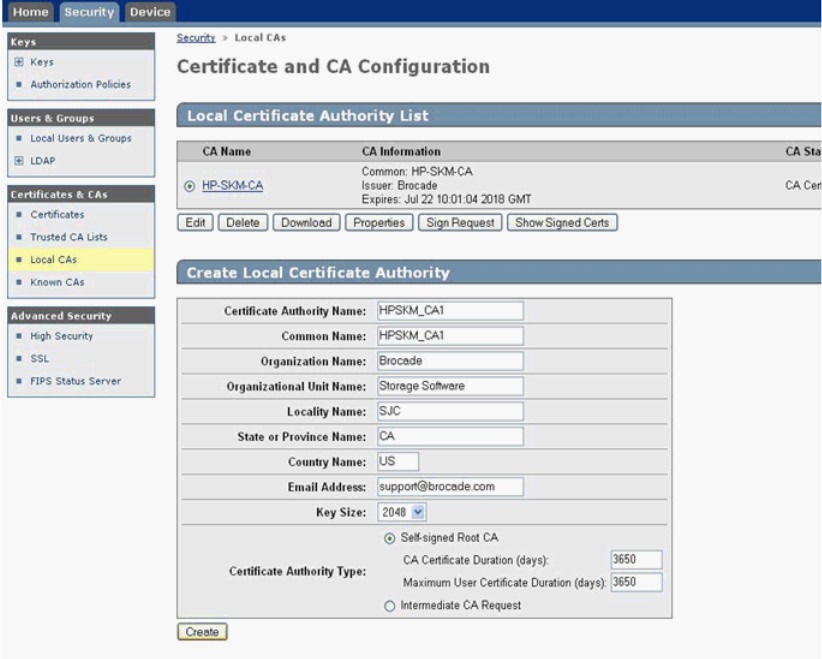Click the Sign Request button
The image size is (822, 659).
pos(459,223)
